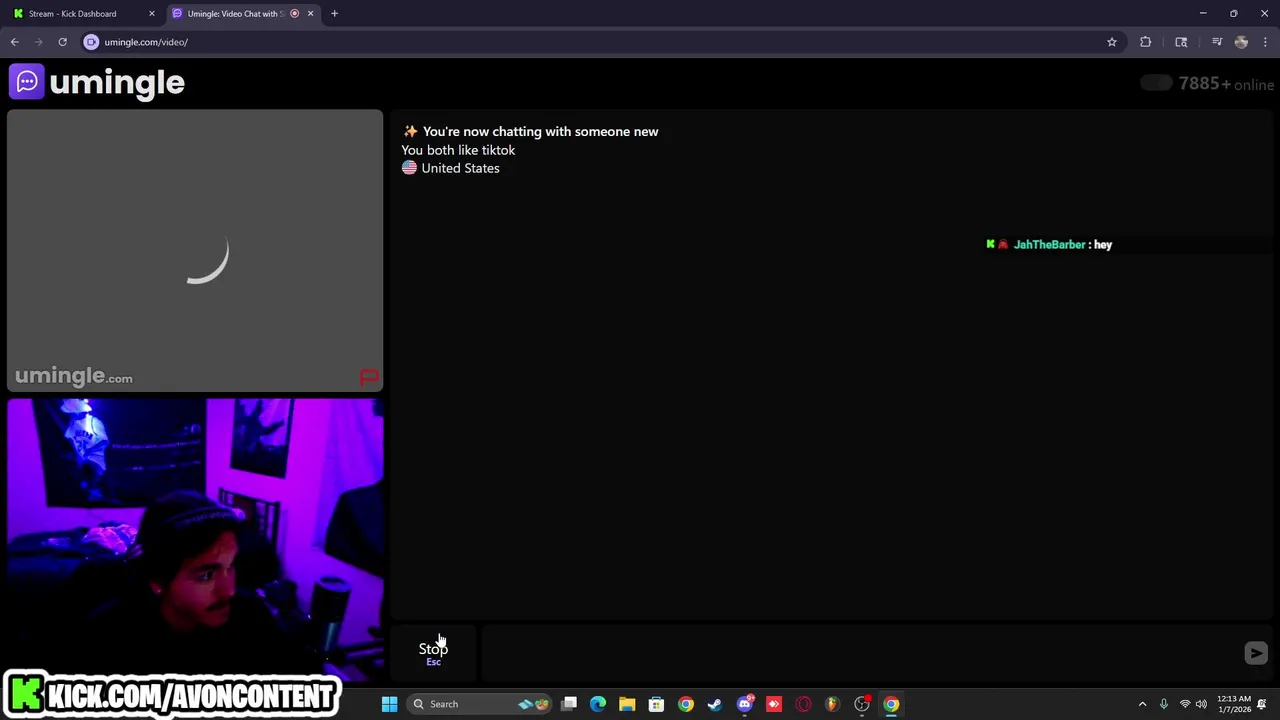Viewport: 1280px width, 720px height.
Task: Toggle the switch next to online count
Action: click(1156, 83)
